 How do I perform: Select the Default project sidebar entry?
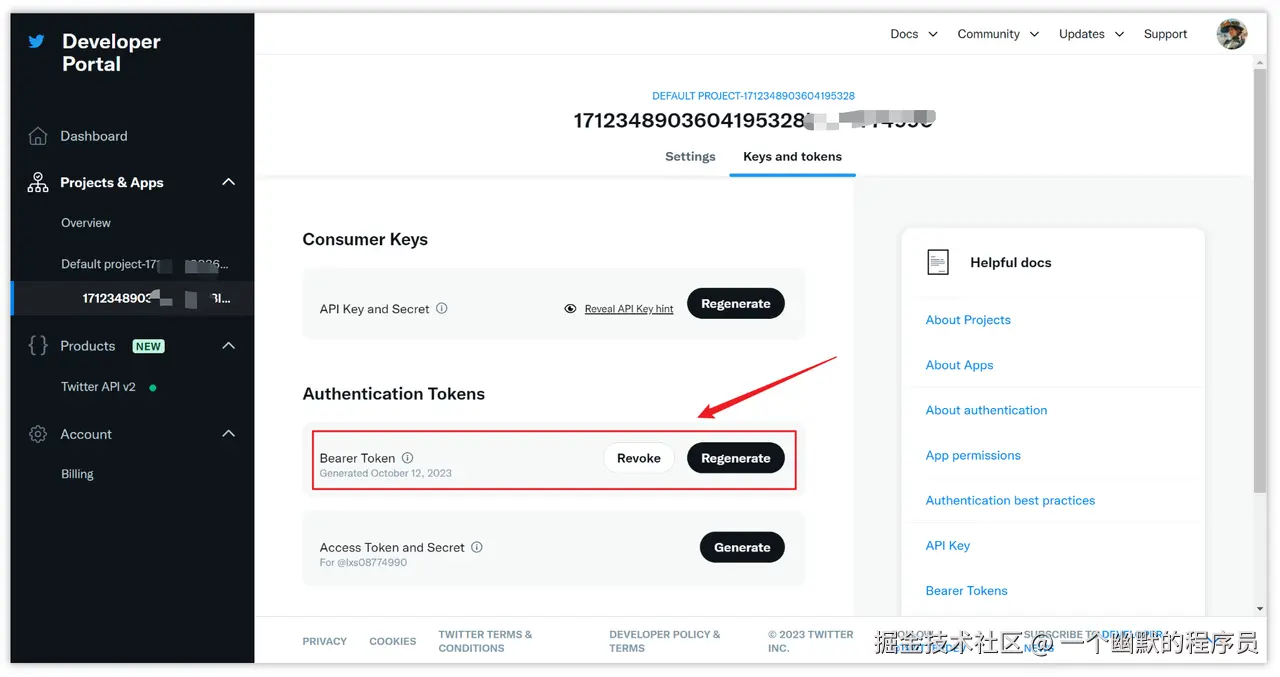(145, 264)
